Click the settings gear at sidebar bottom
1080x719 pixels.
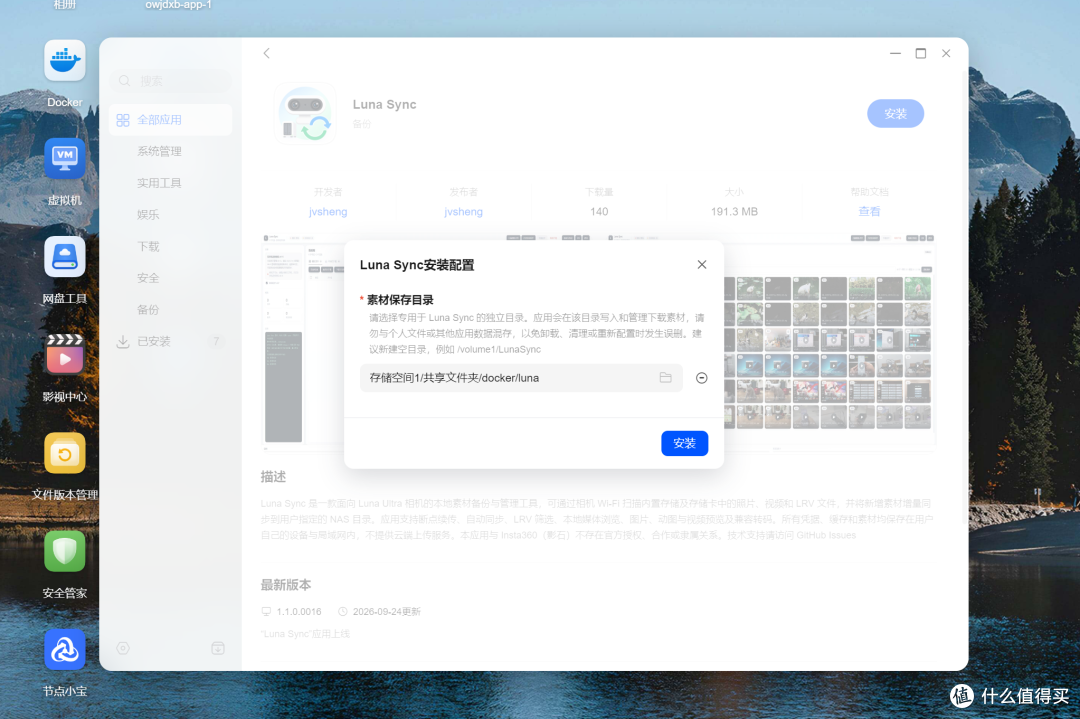(123, 648)
